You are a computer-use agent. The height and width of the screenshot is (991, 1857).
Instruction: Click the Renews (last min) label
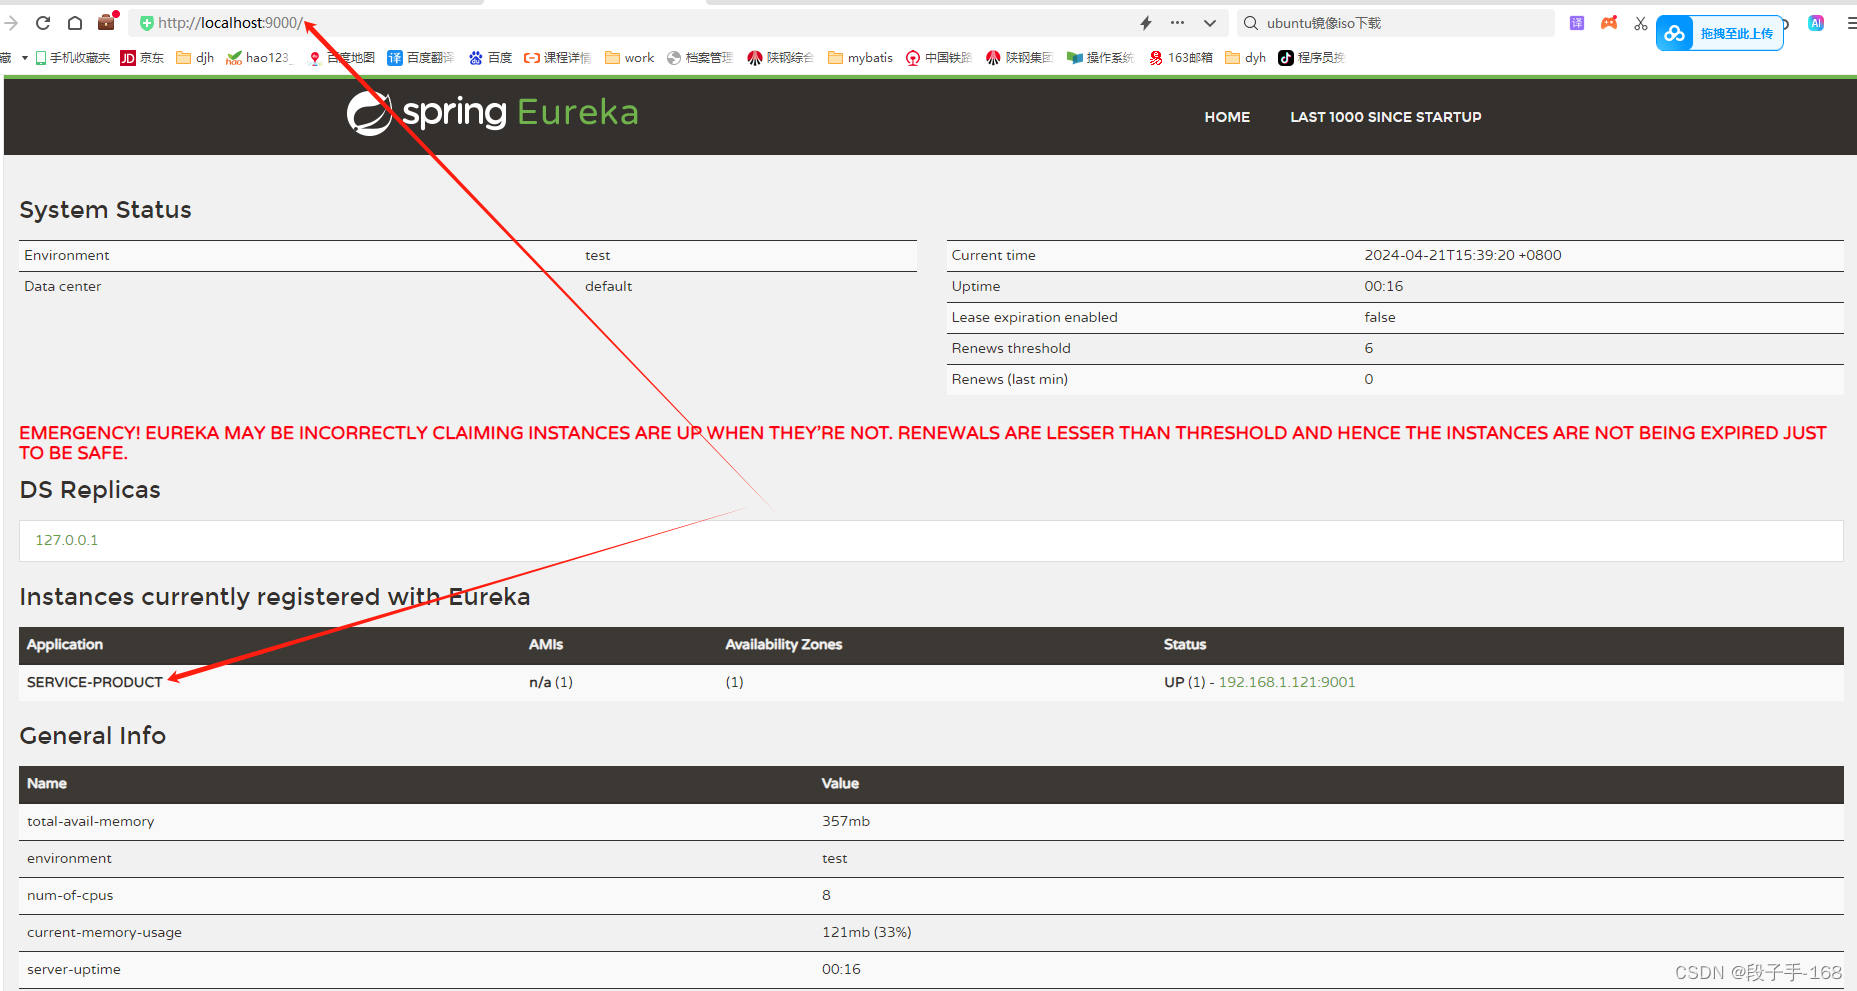click(x=1010, y=379)
